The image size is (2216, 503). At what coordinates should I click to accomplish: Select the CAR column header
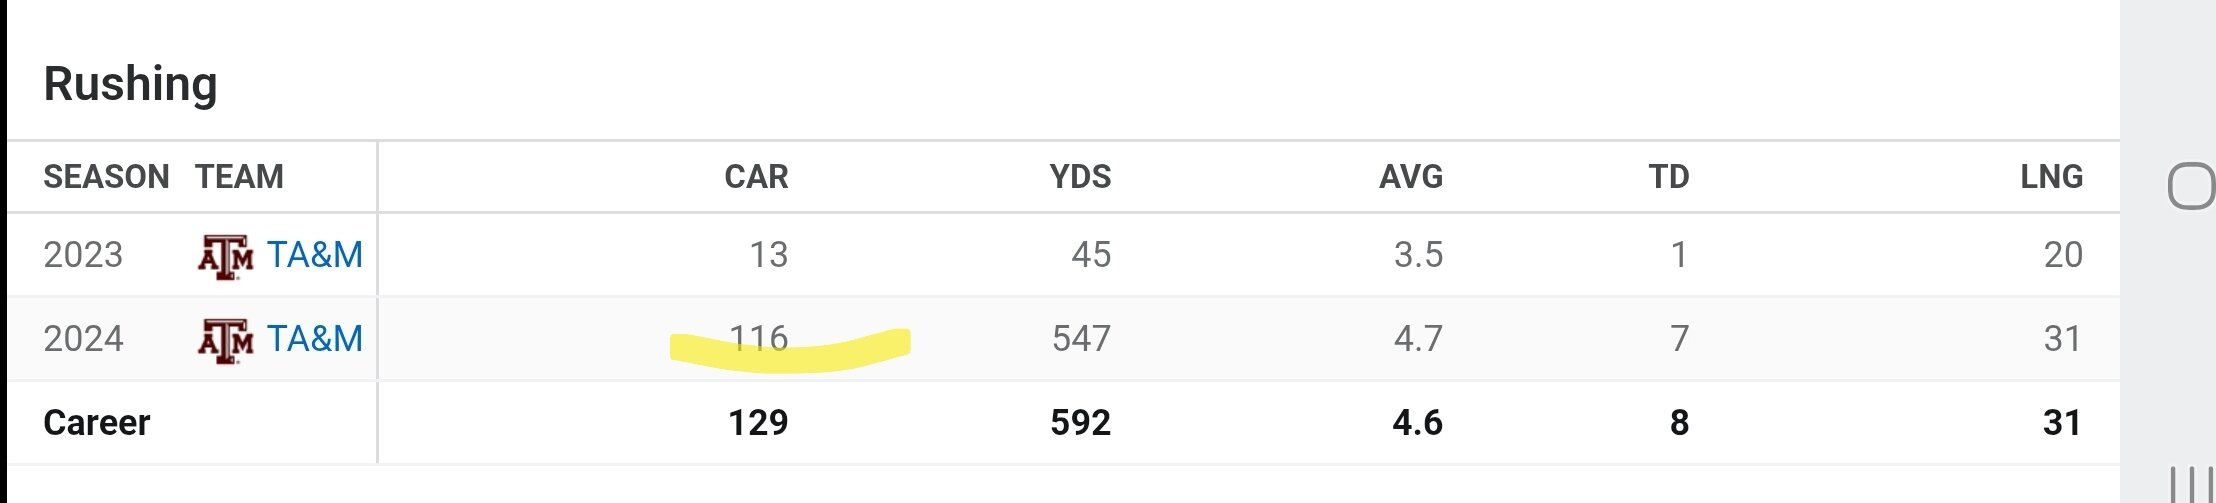pos(756,177)
